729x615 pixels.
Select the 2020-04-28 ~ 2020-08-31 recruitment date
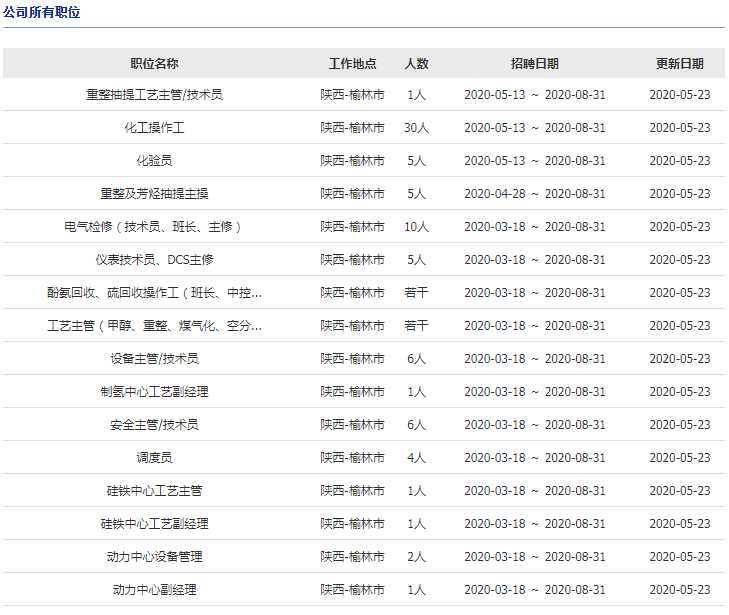(x=535, y=194)
